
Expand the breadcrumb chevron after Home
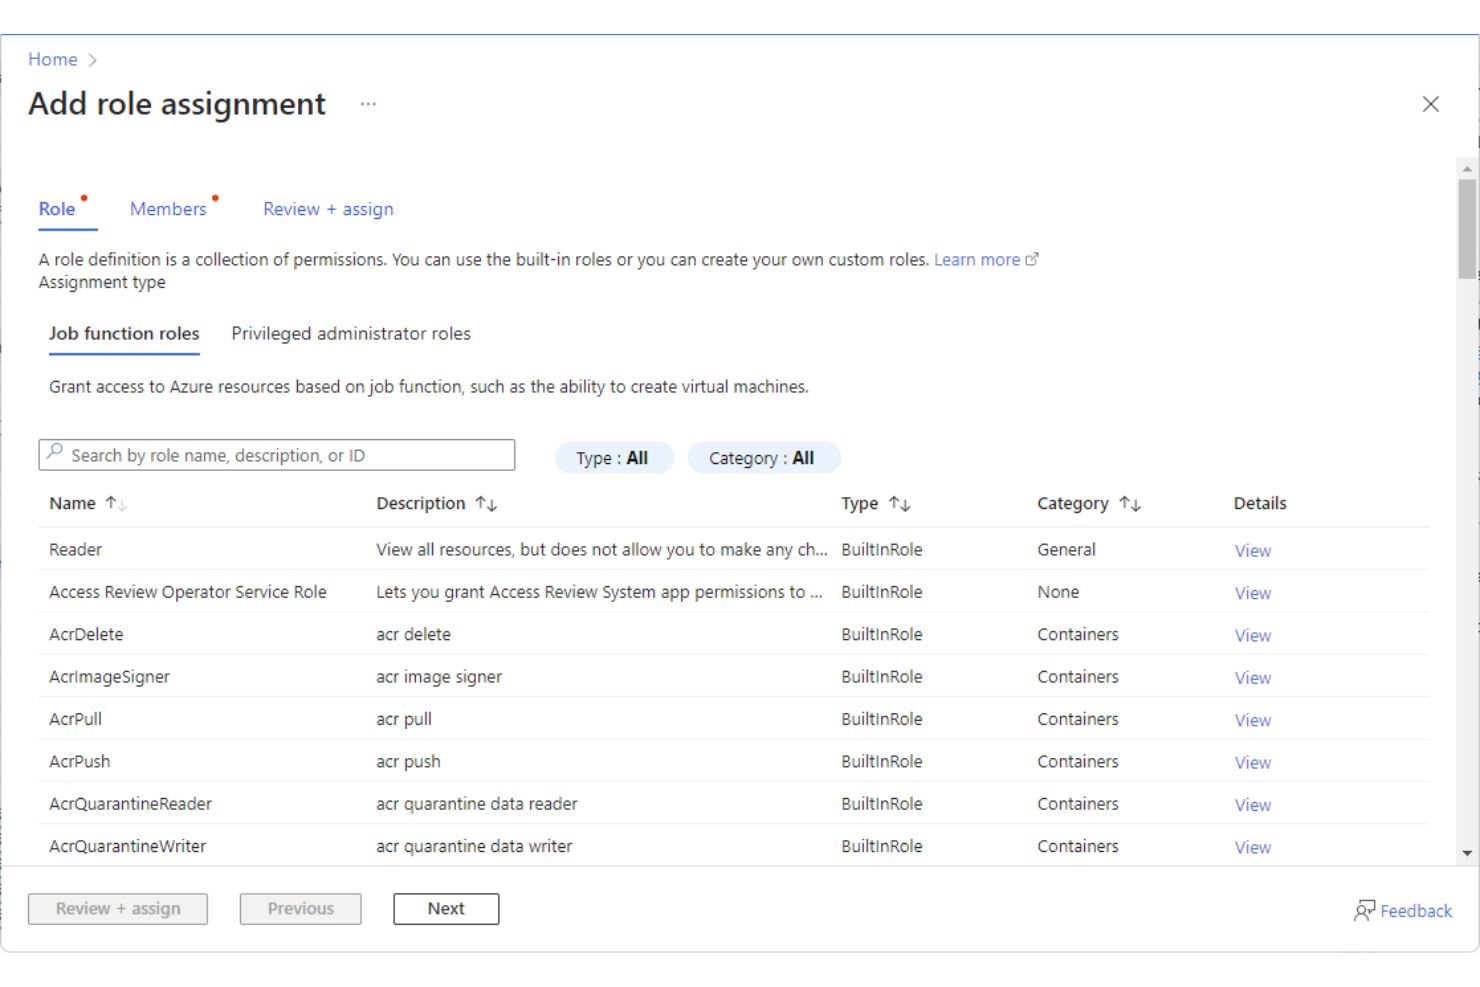(x=93, y=59)
